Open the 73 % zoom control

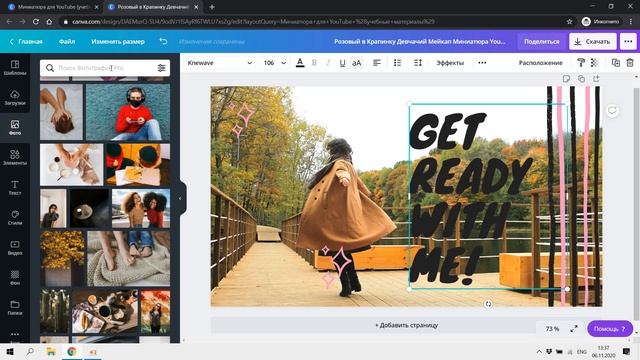click(x=552, y=329)
